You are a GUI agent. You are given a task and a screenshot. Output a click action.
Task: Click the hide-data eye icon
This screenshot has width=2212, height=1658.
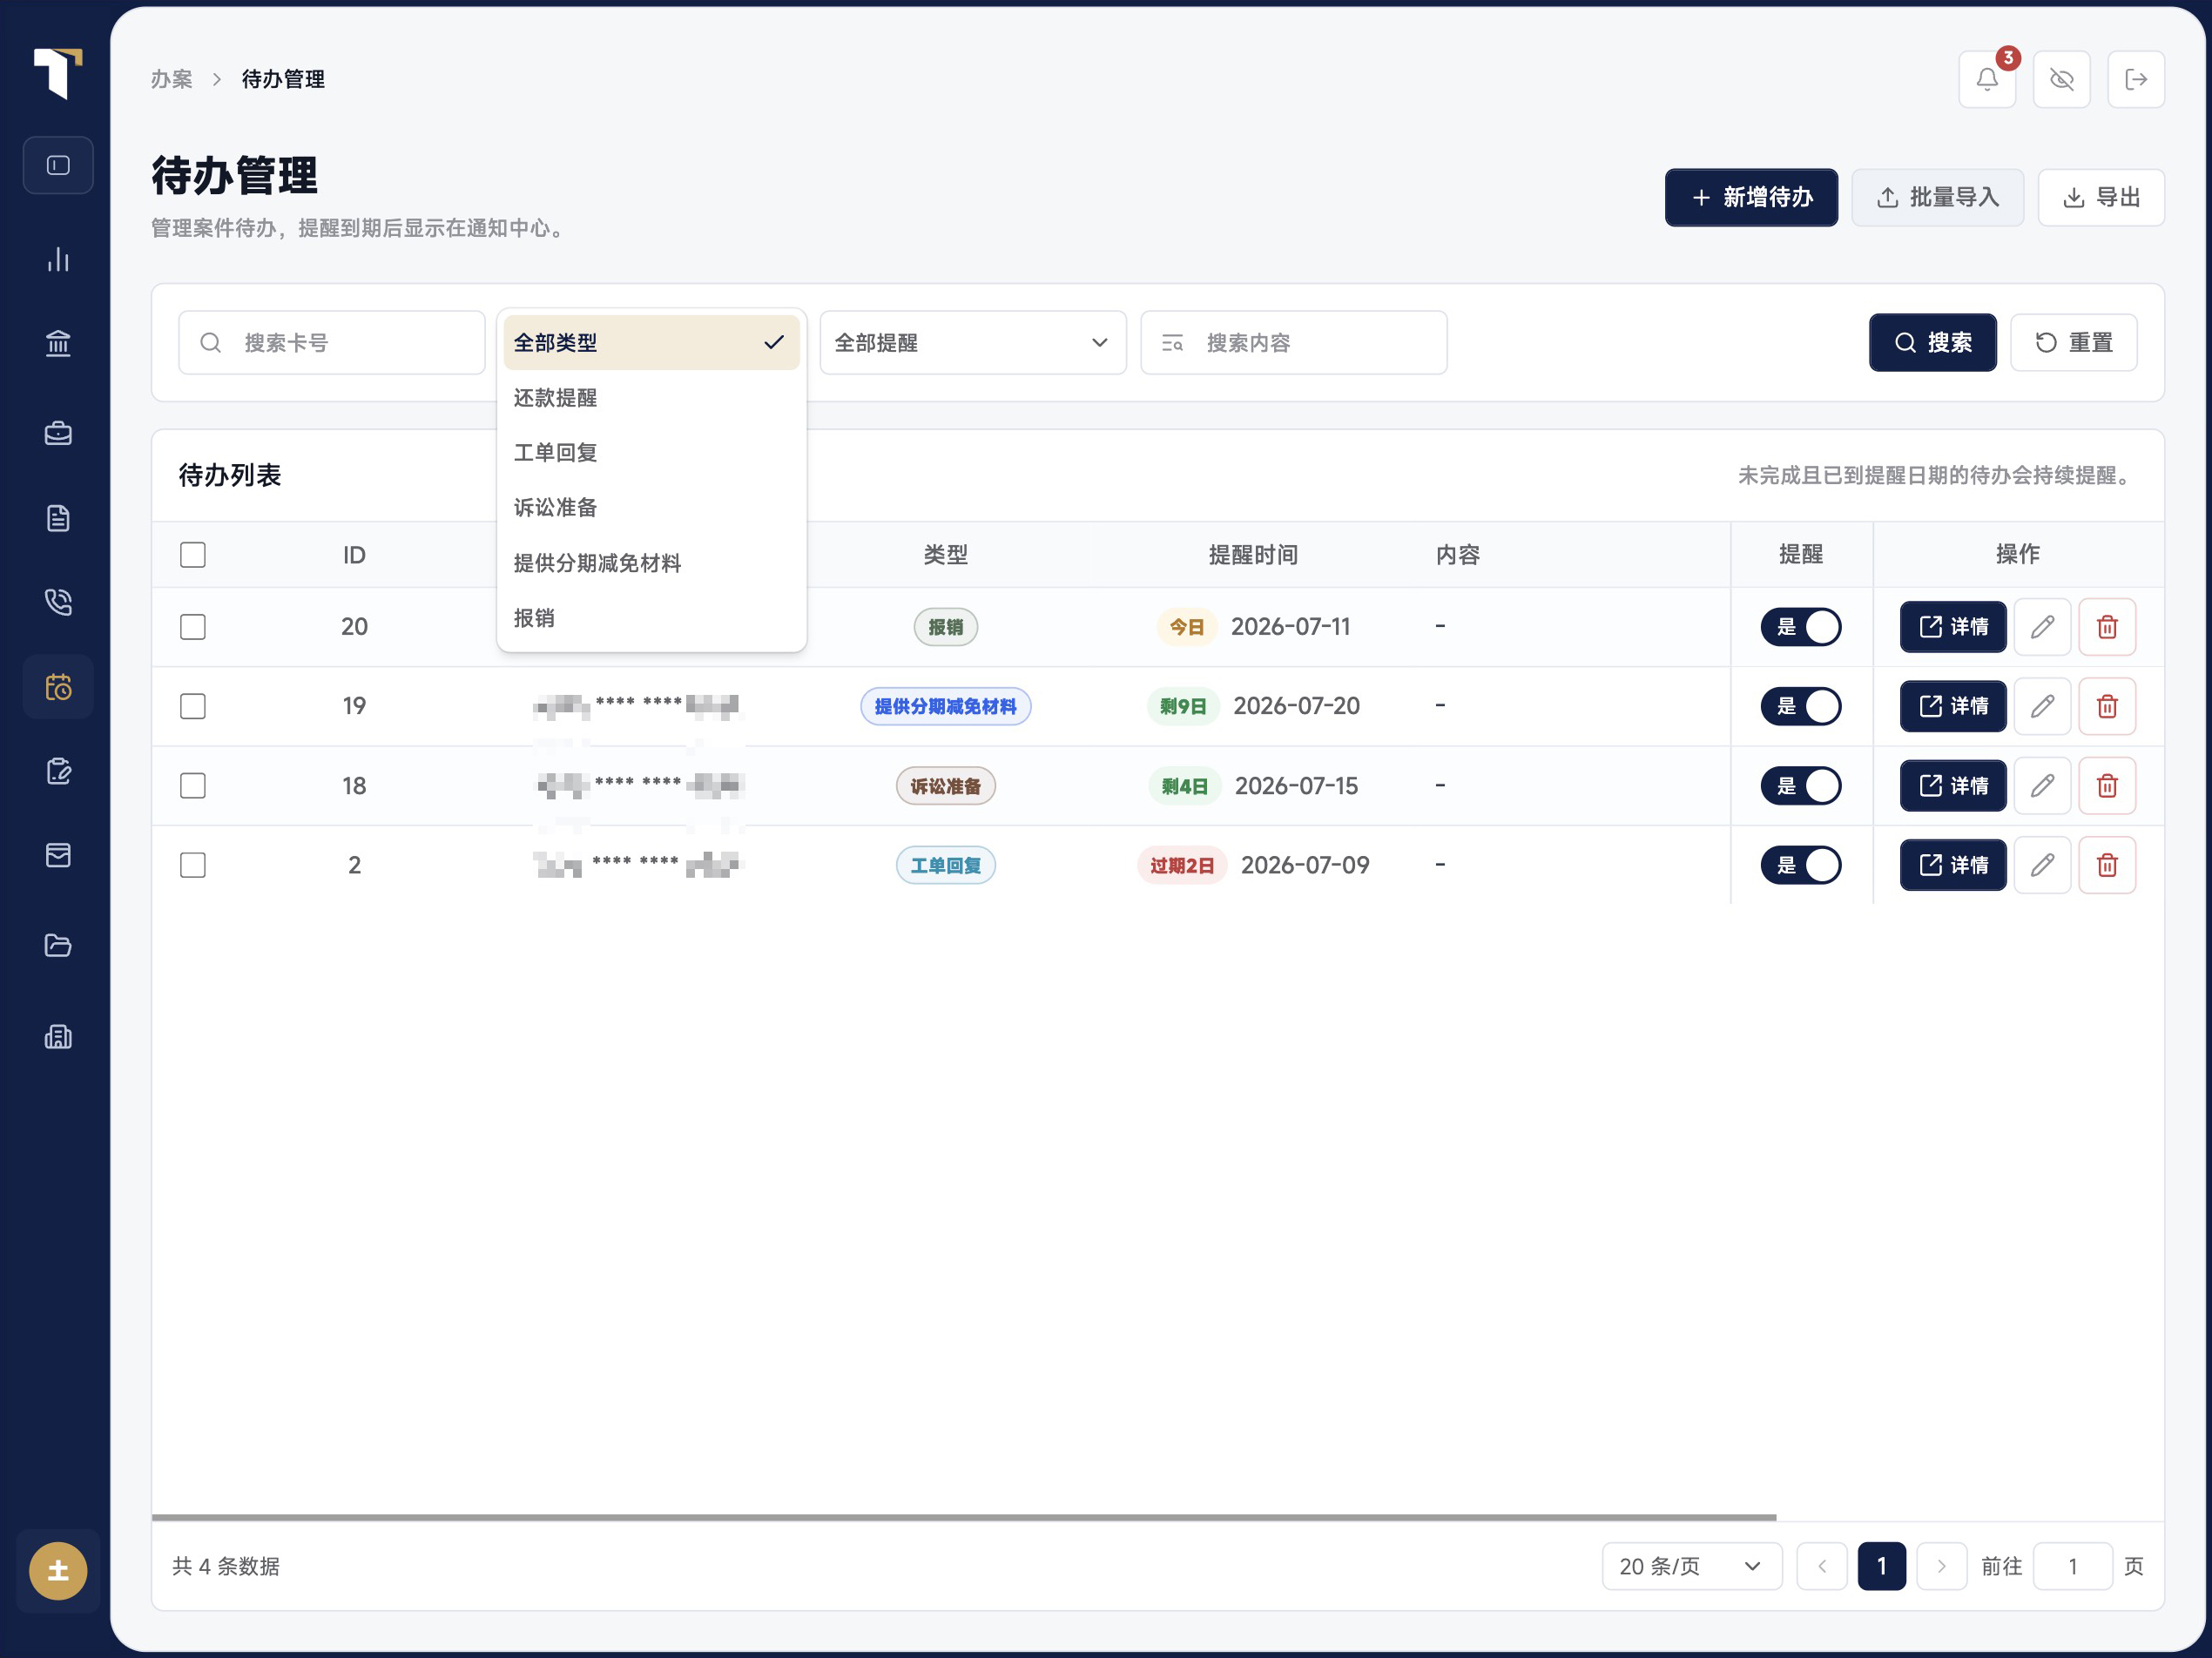2061,79
